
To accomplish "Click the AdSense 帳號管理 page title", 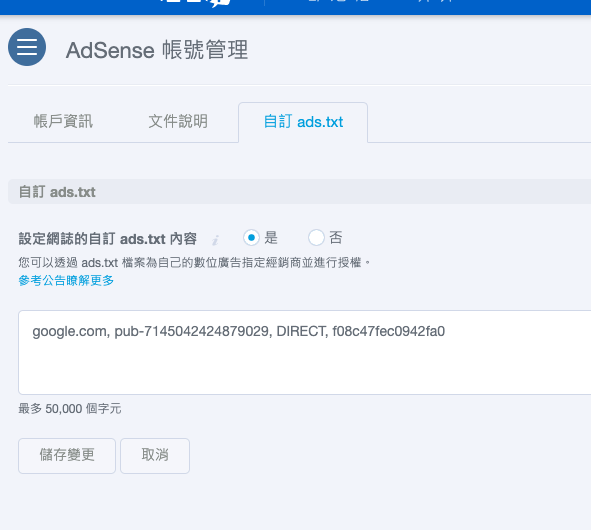I will (157, 50).
